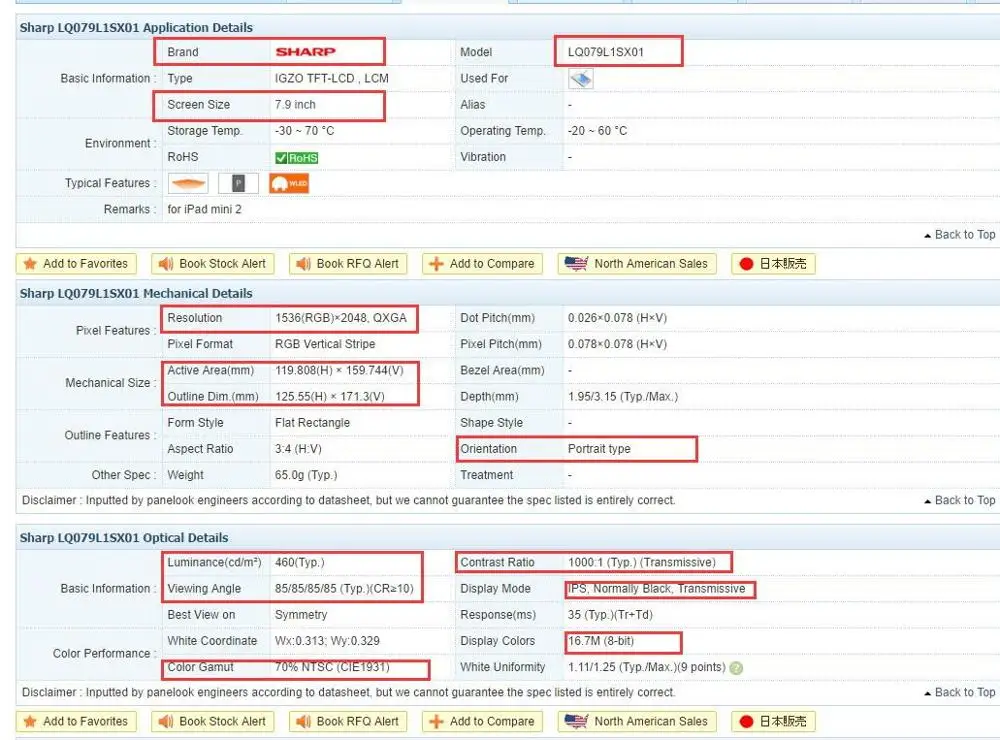1000x740 pixels.
Task: Click the -20 ~ 60 °C operating temp value
Action: click(x=598, y=131)
